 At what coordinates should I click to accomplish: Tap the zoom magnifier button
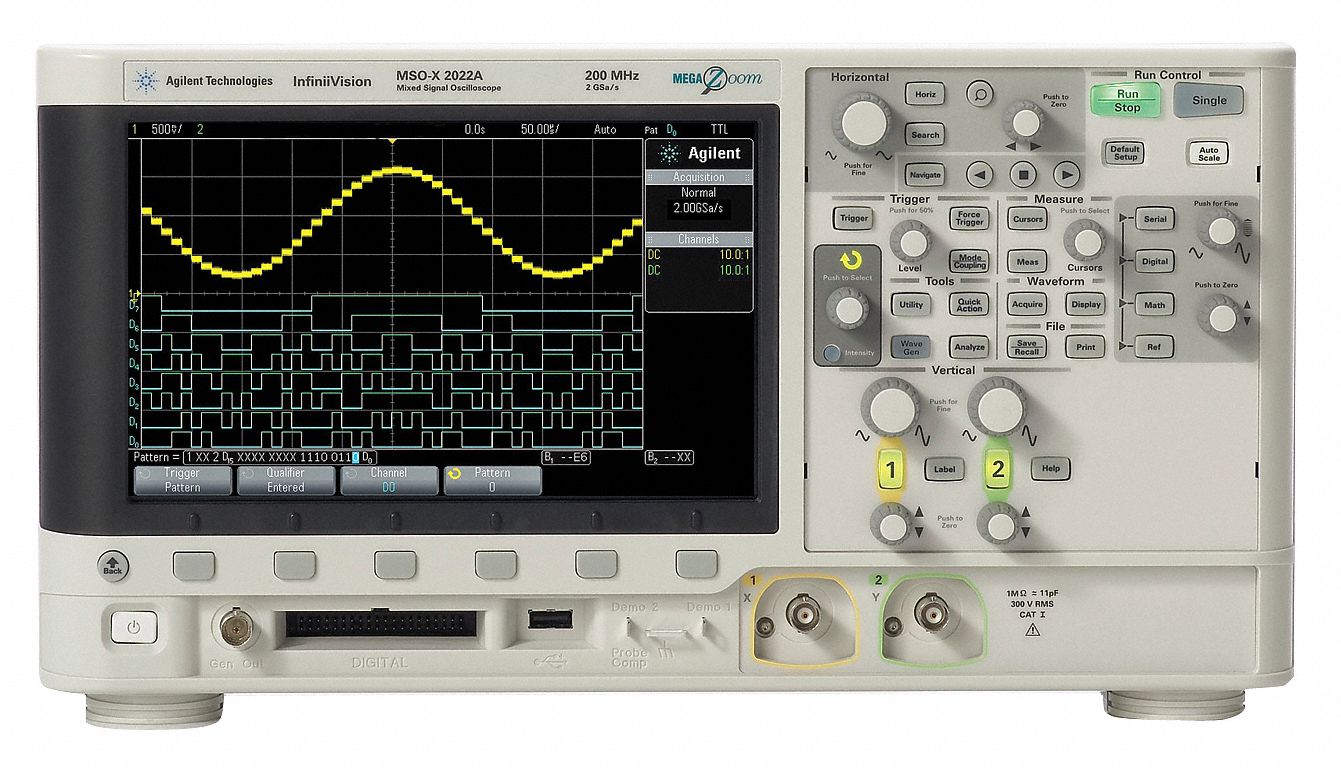(980, 93)
